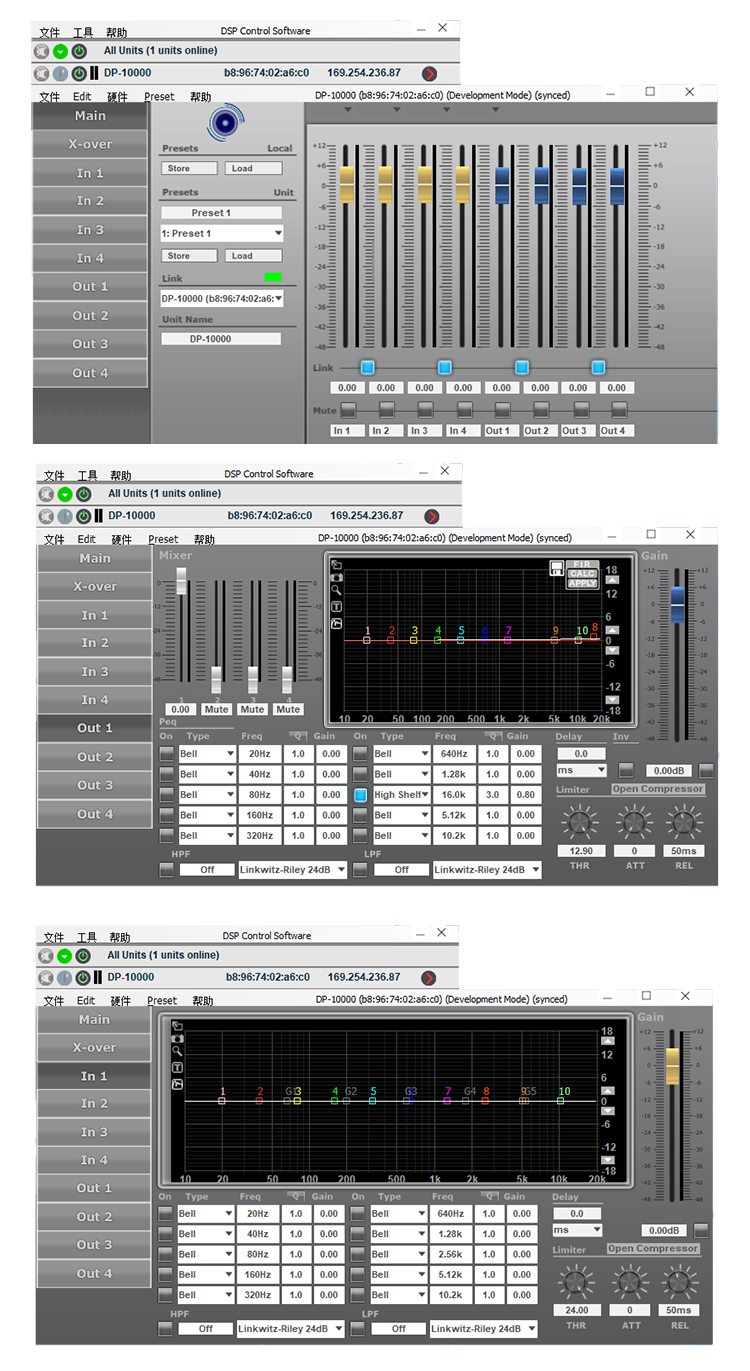Toggle the Link button between Out 3 and Out 4
This screenshot has width=750, height=1371.
598,367
